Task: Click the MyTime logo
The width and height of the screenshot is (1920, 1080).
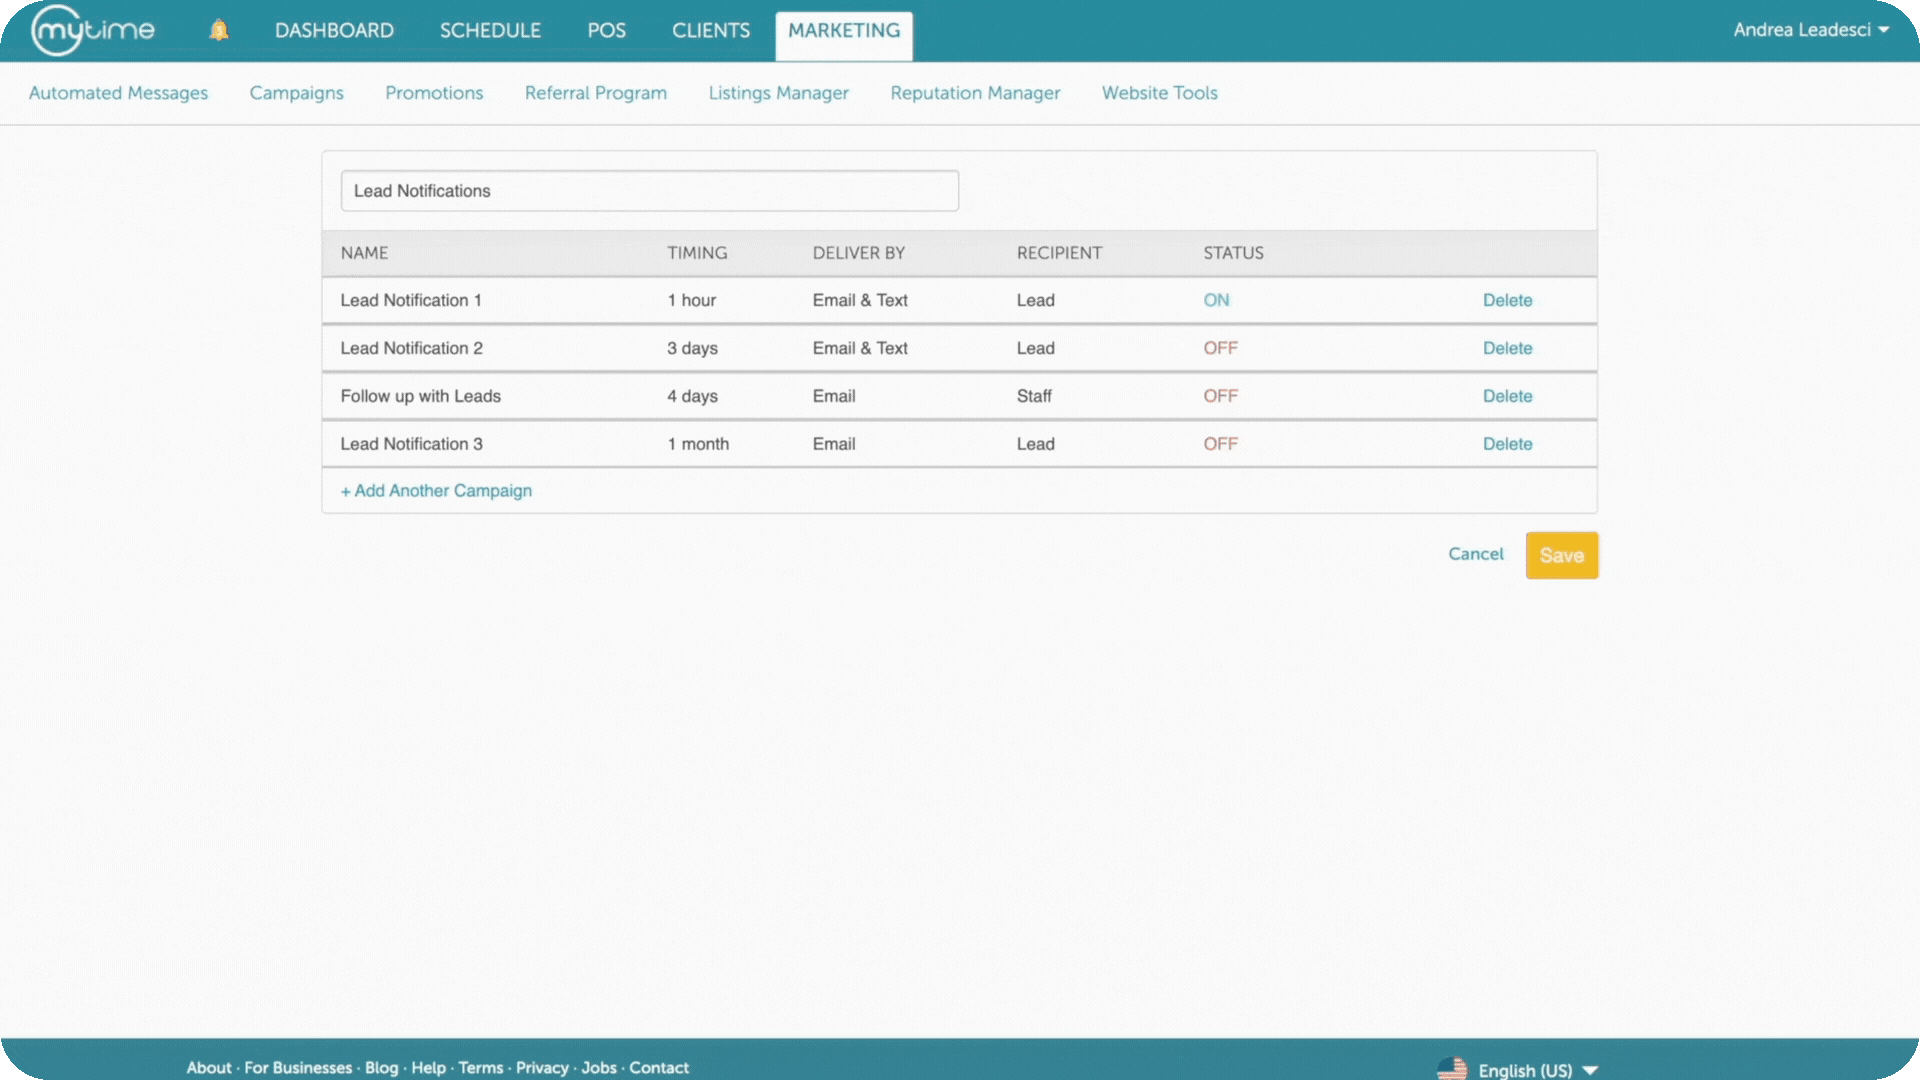Action: pos(93,30)
